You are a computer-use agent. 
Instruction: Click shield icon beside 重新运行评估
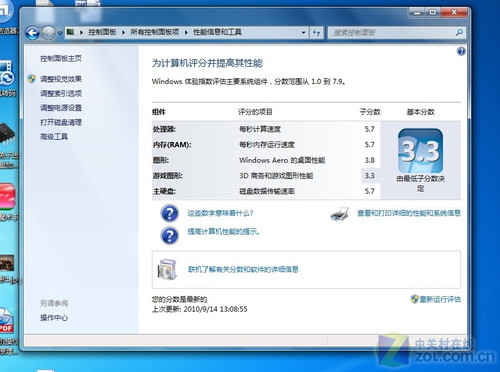pos(414,299)
